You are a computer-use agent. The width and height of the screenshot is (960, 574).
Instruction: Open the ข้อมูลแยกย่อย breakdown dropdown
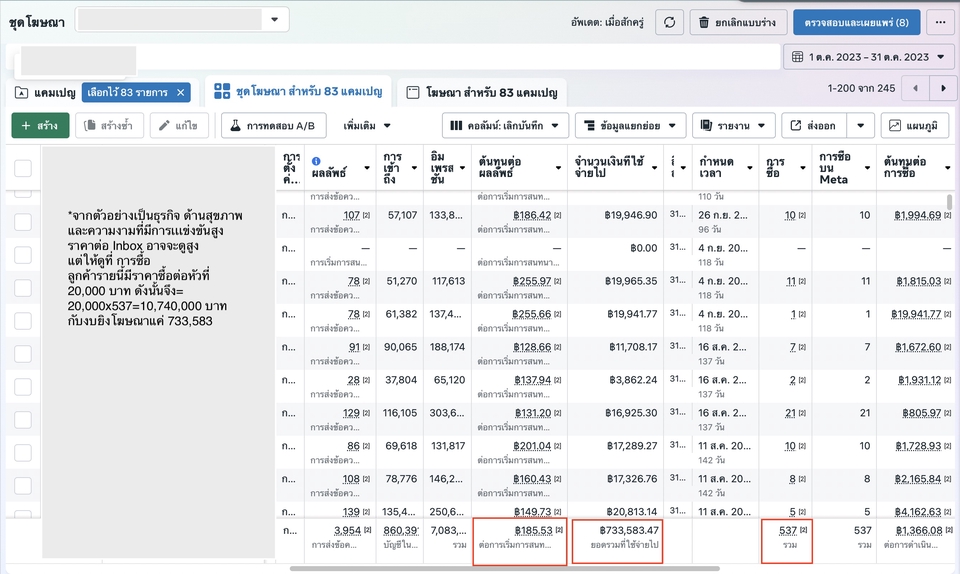(x=630, y=125)
